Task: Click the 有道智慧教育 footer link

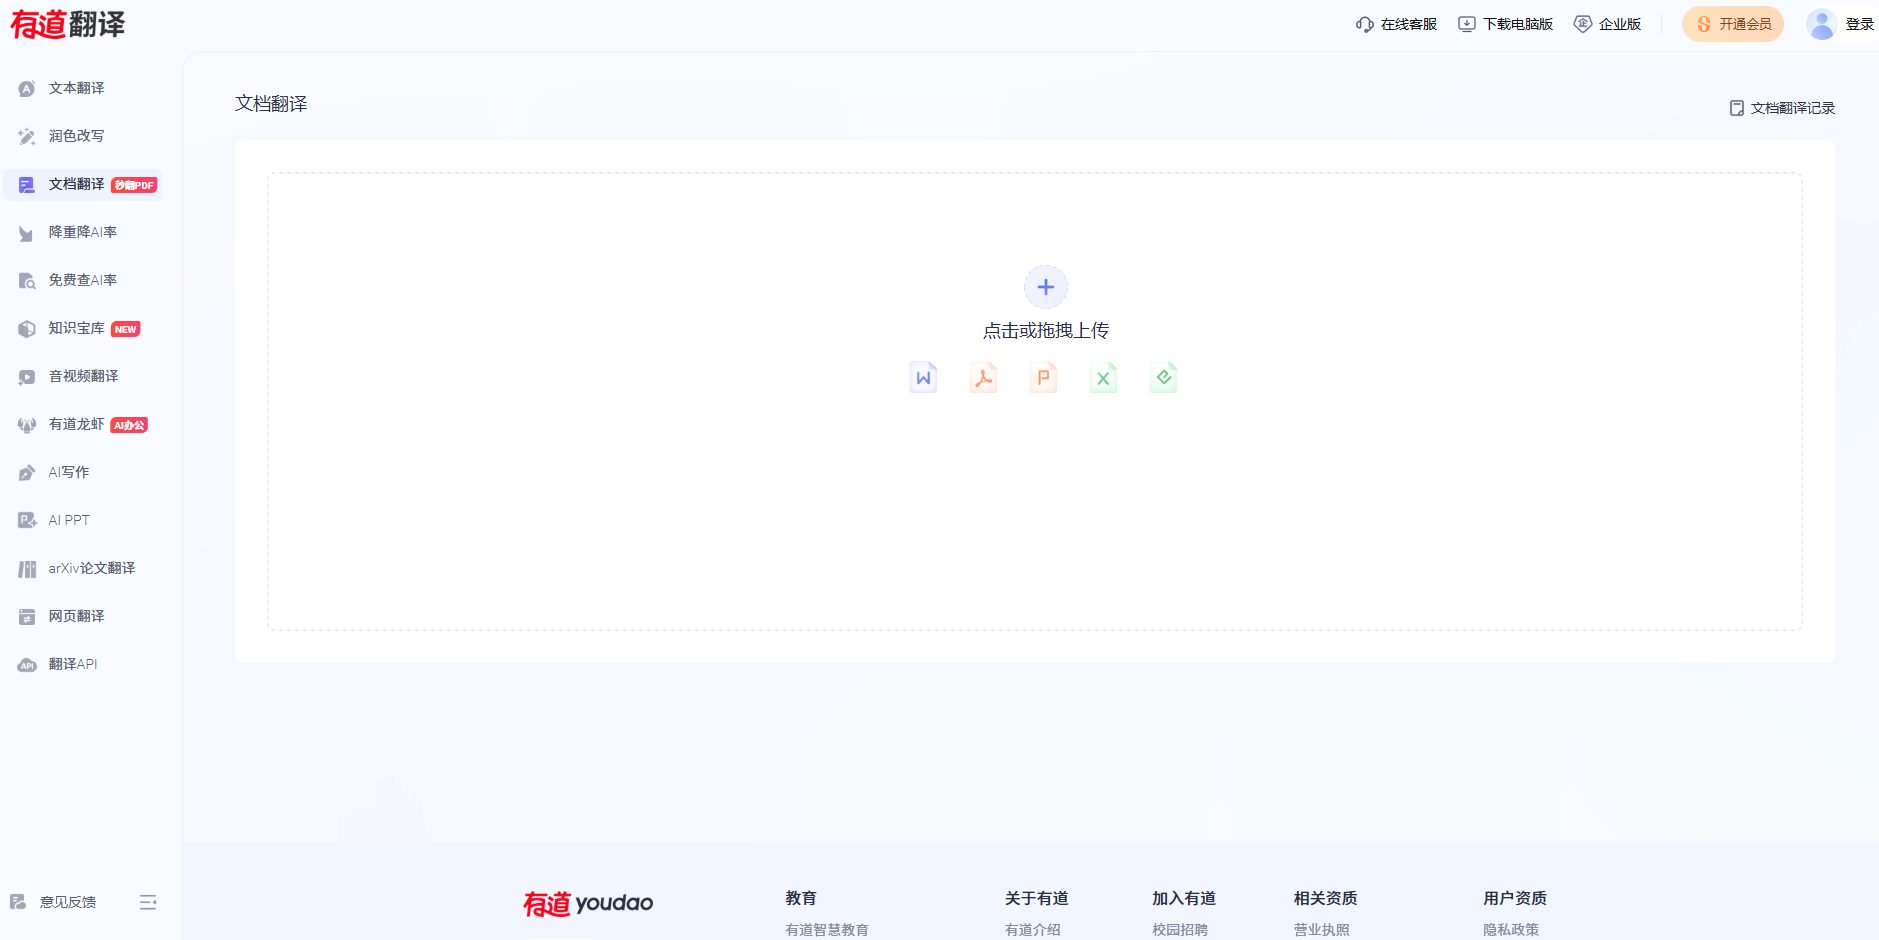Action: (x=827, y=930)
